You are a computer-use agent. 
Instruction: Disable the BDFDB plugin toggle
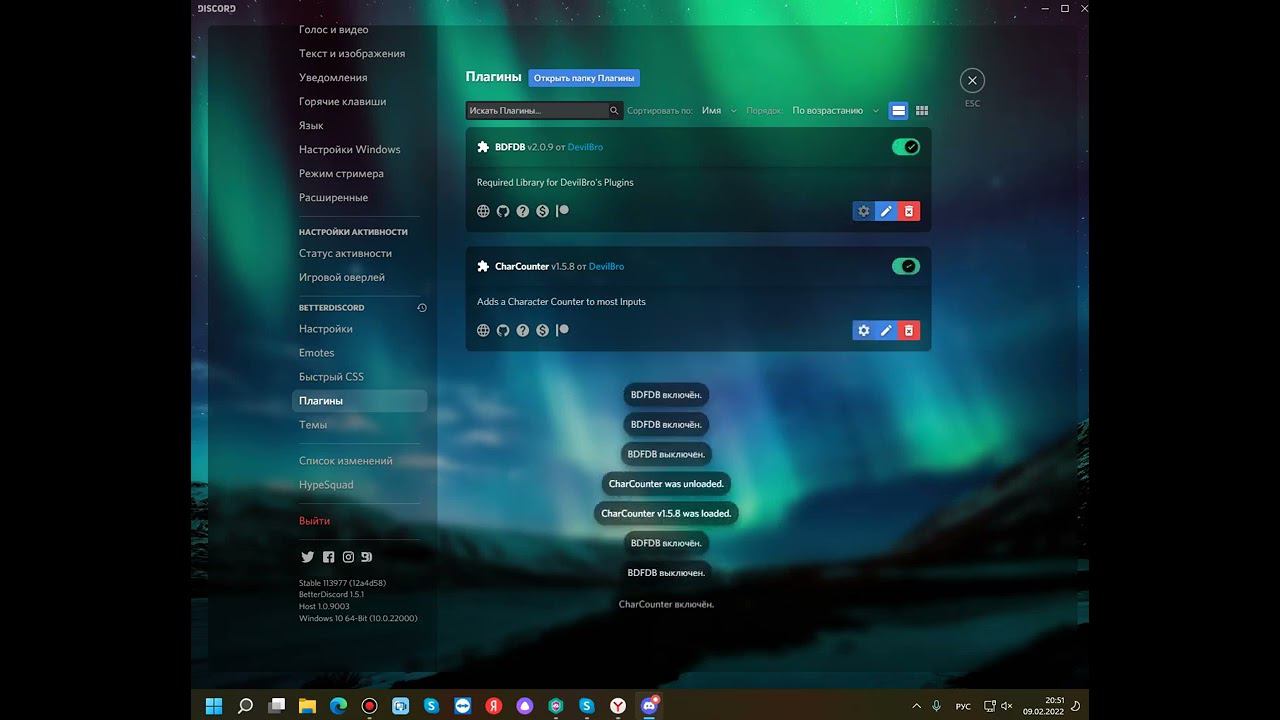pyautogui.click(x=906, y=147)
